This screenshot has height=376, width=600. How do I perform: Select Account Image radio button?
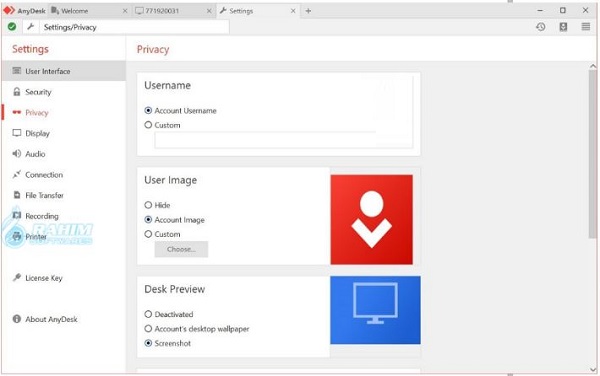[x=148, y=220]
